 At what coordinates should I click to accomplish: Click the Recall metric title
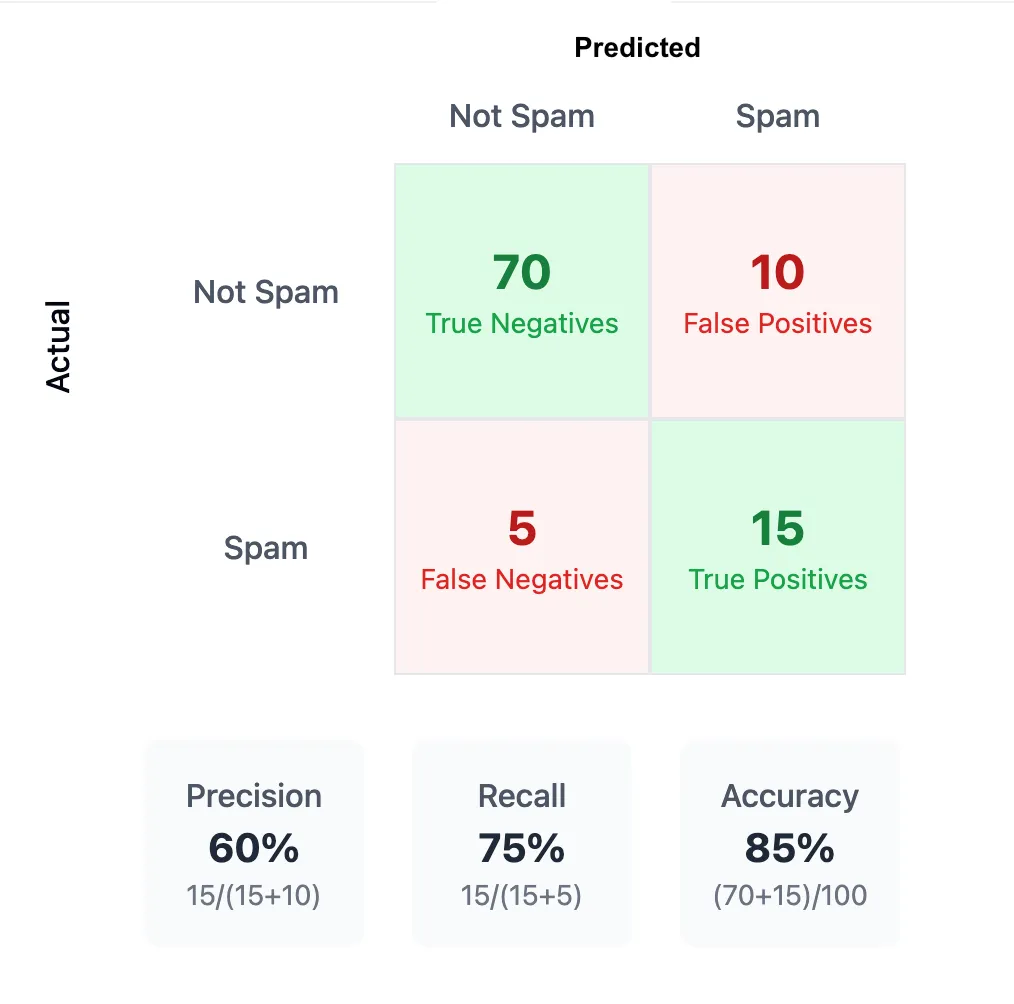tap(522, 796)
